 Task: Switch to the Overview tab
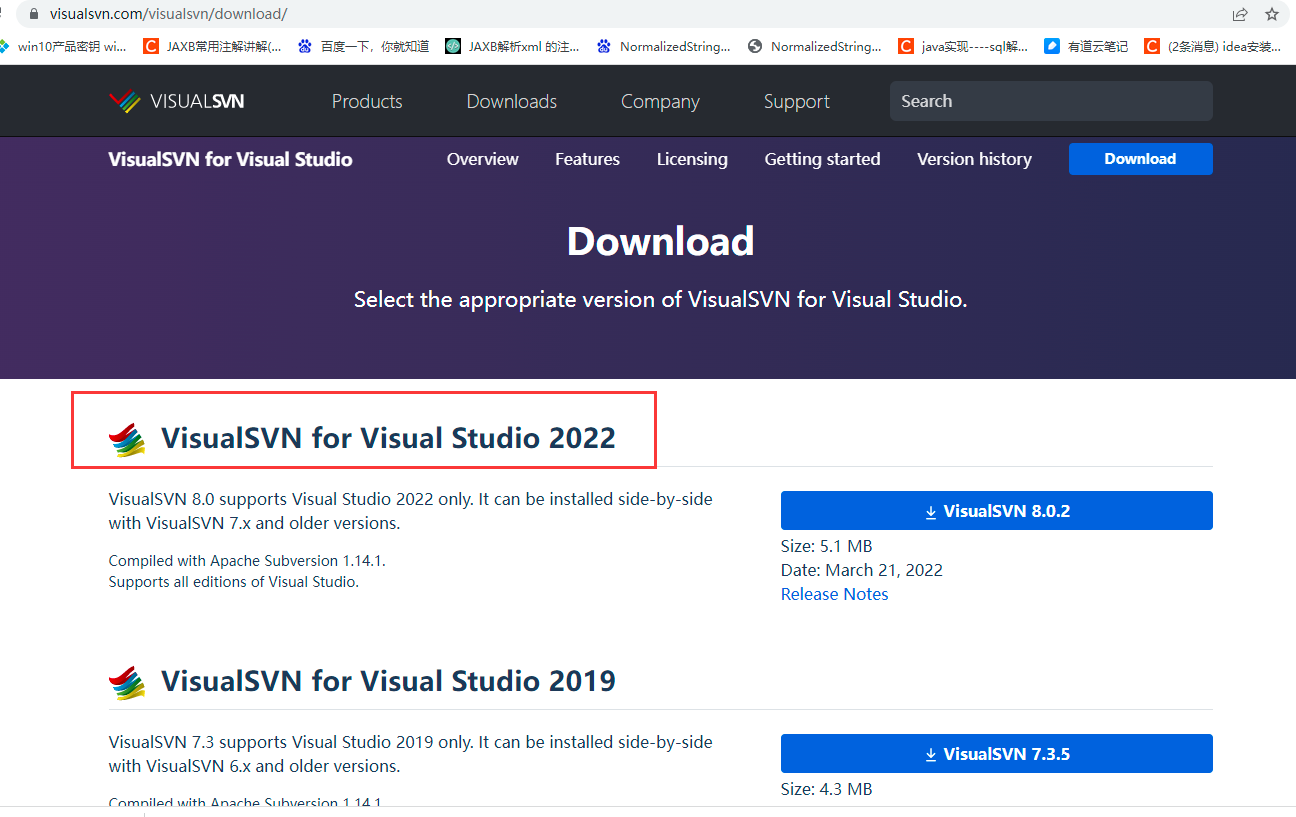pyautogui.click(x=483, y=159)
